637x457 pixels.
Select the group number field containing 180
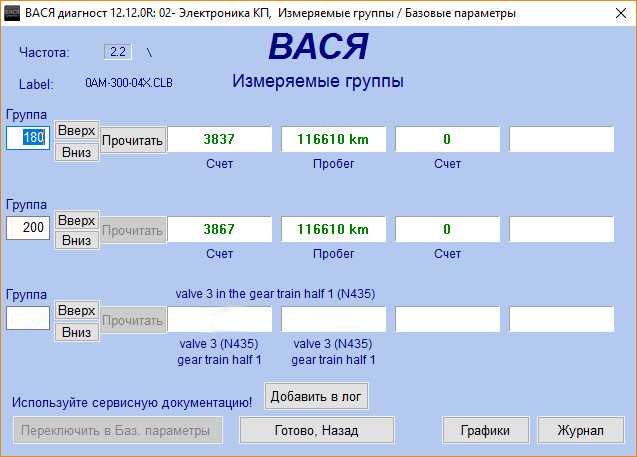tap(28, 138)
